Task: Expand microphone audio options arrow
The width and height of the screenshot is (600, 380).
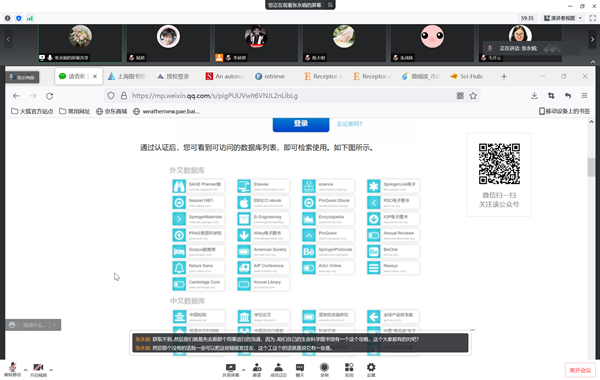Action: 25,370
